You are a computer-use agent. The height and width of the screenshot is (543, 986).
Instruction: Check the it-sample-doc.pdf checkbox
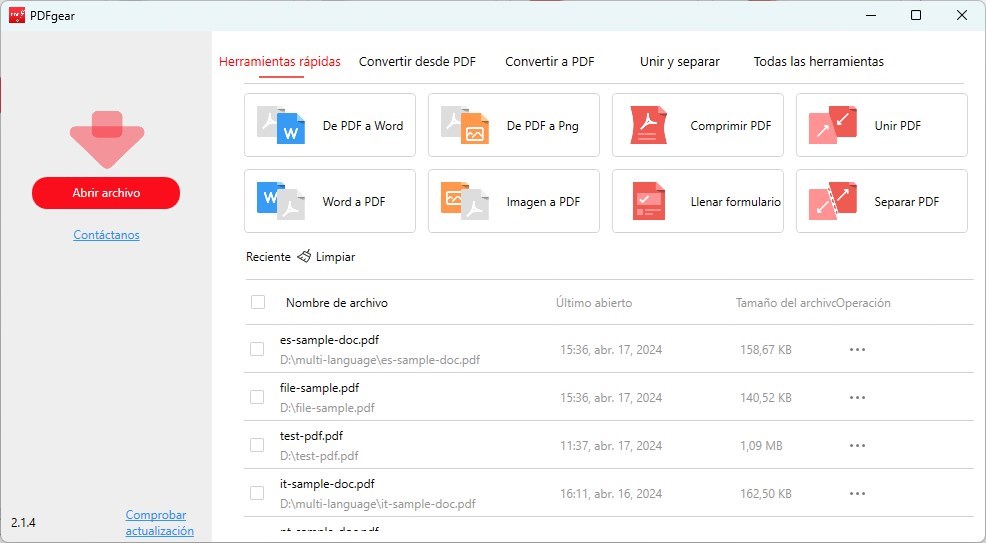(x=257, y=493)
